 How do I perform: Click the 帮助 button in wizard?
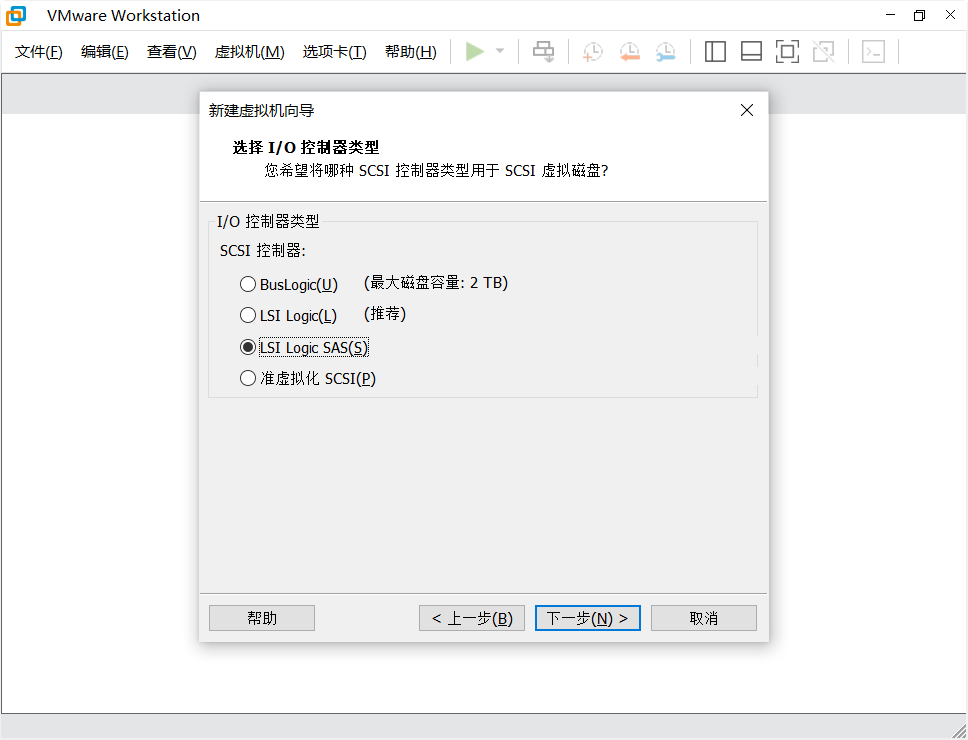(262, 618)
